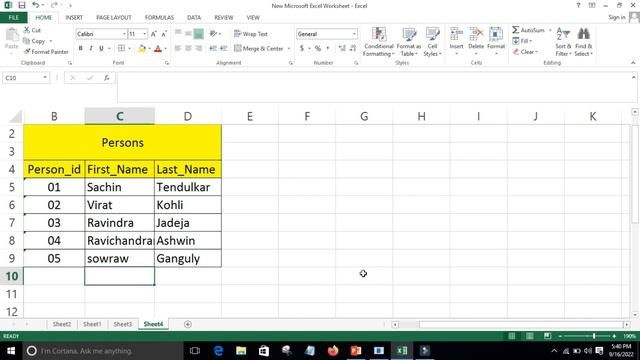Click the Insert cells button

pyautogui.click(x=456, y=41)
